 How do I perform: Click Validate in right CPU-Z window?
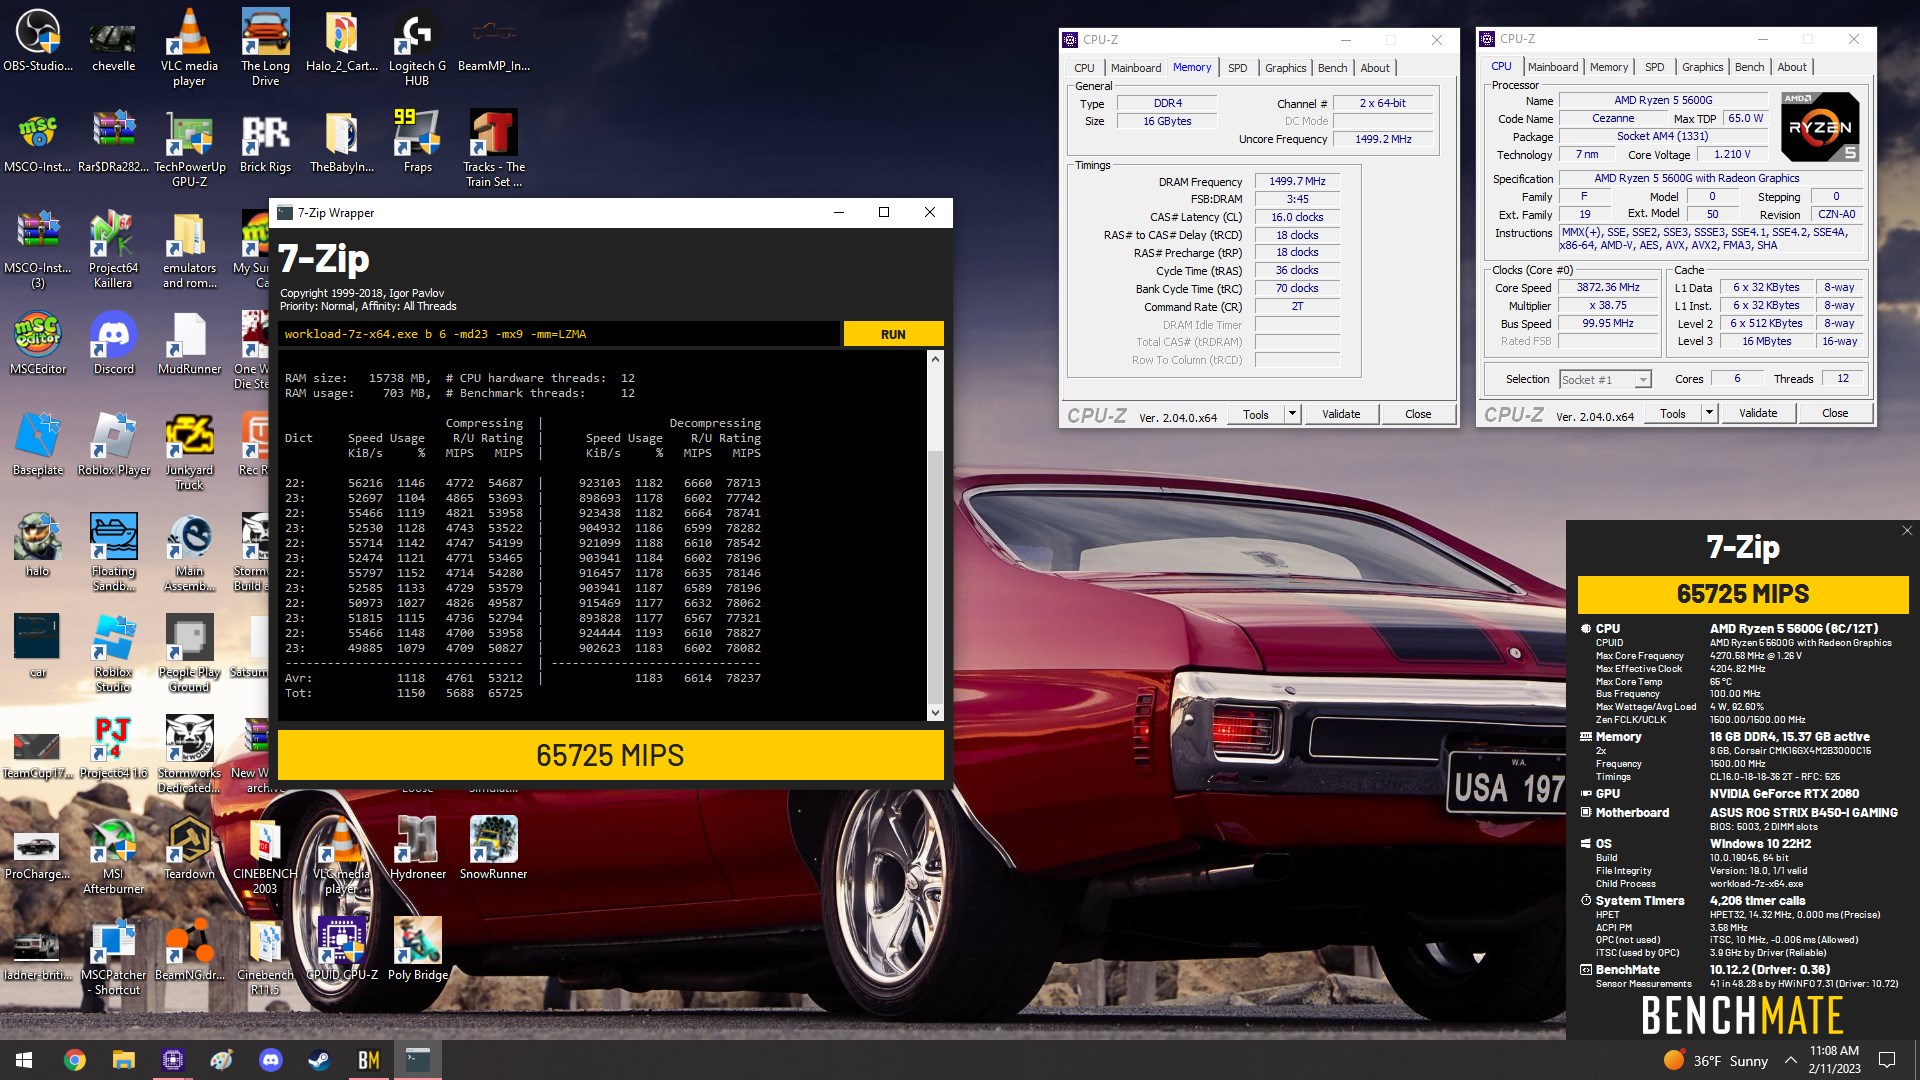(x=1757, y=413)
